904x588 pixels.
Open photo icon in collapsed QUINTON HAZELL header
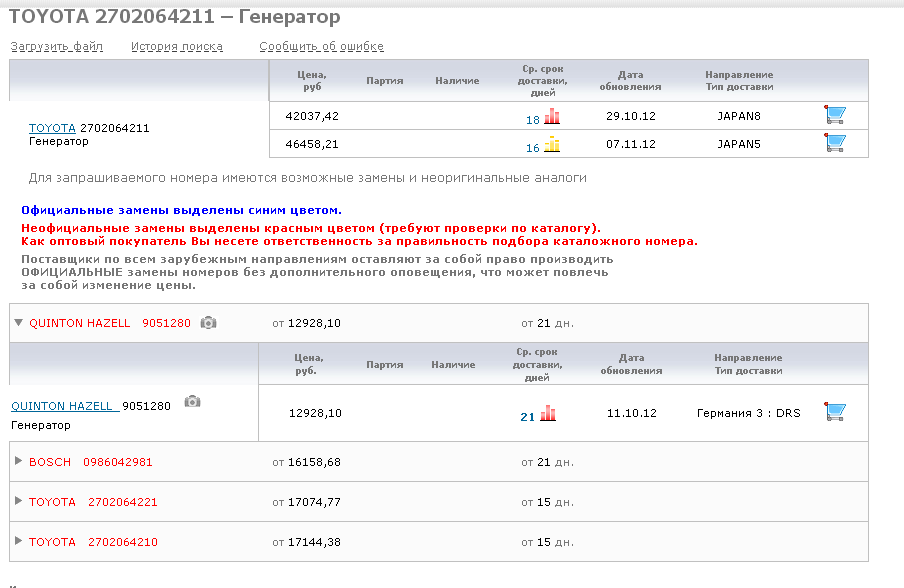pyautogui.click(x=208, y=323)
